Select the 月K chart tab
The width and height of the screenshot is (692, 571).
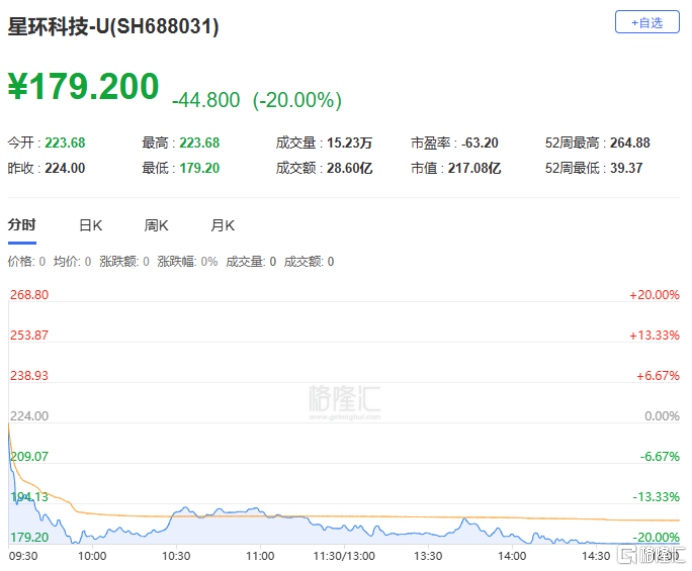click(x=222, y=225)
